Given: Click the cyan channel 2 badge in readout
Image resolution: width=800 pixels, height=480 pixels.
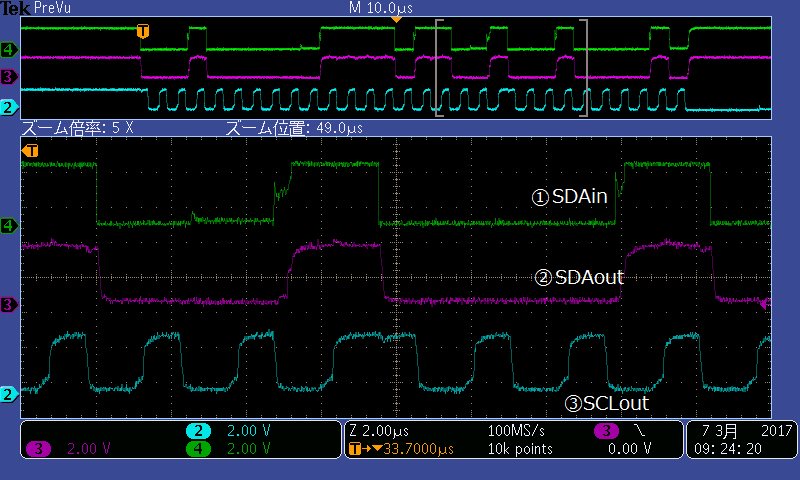Looking at the screenshot, I should [x=198, y=431].
